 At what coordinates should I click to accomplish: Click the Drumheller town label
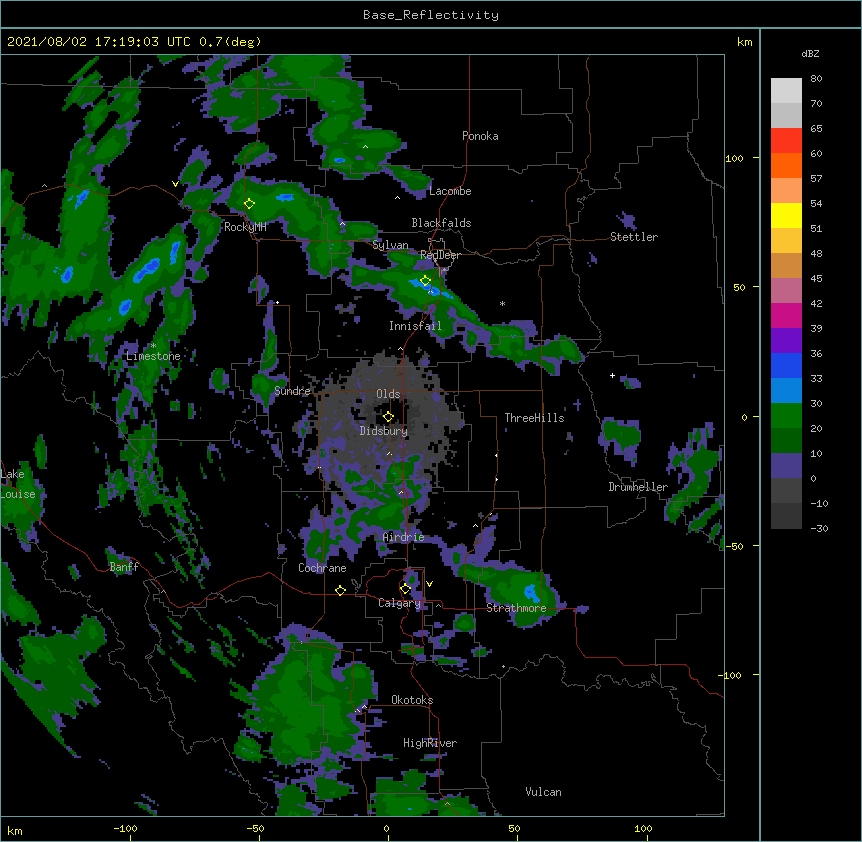pyautogui.click(x=638, y=487)
